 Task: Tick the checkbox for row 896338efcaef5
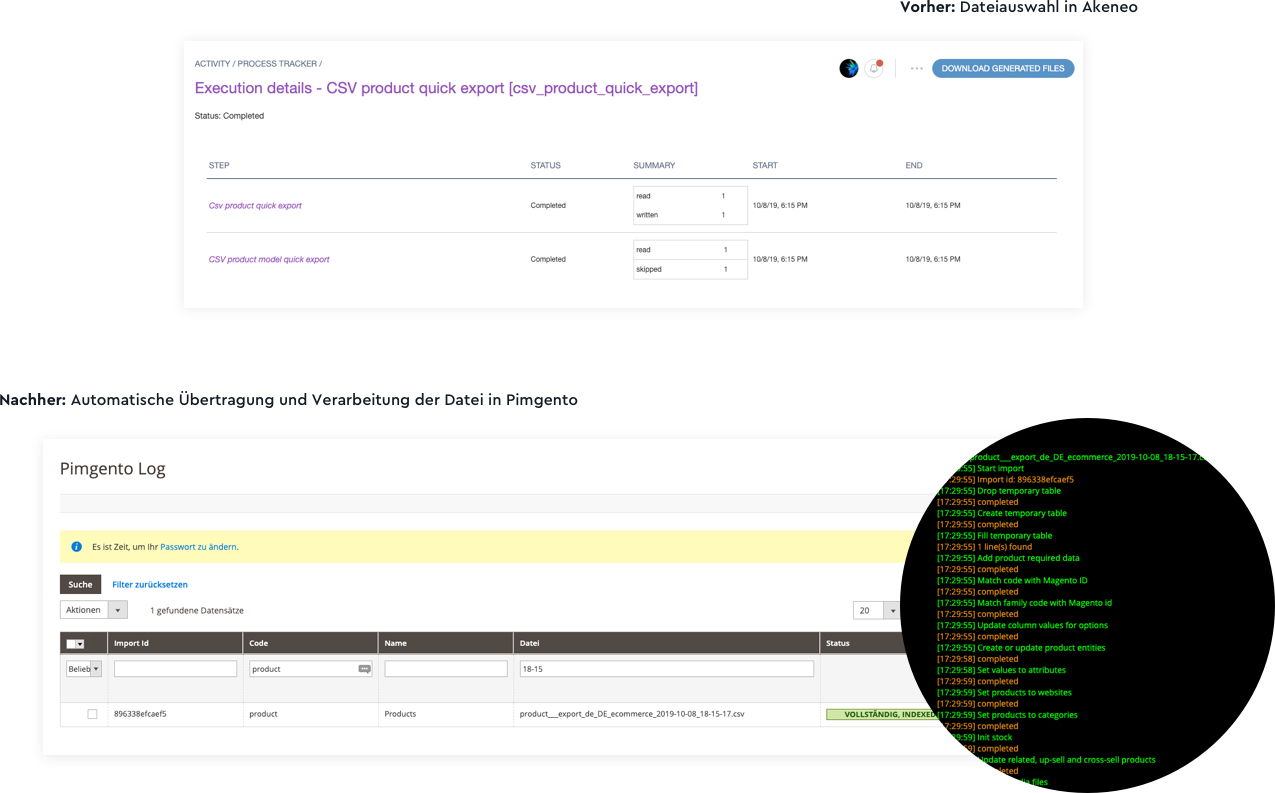pyautogui.click(x=92, y=714)
